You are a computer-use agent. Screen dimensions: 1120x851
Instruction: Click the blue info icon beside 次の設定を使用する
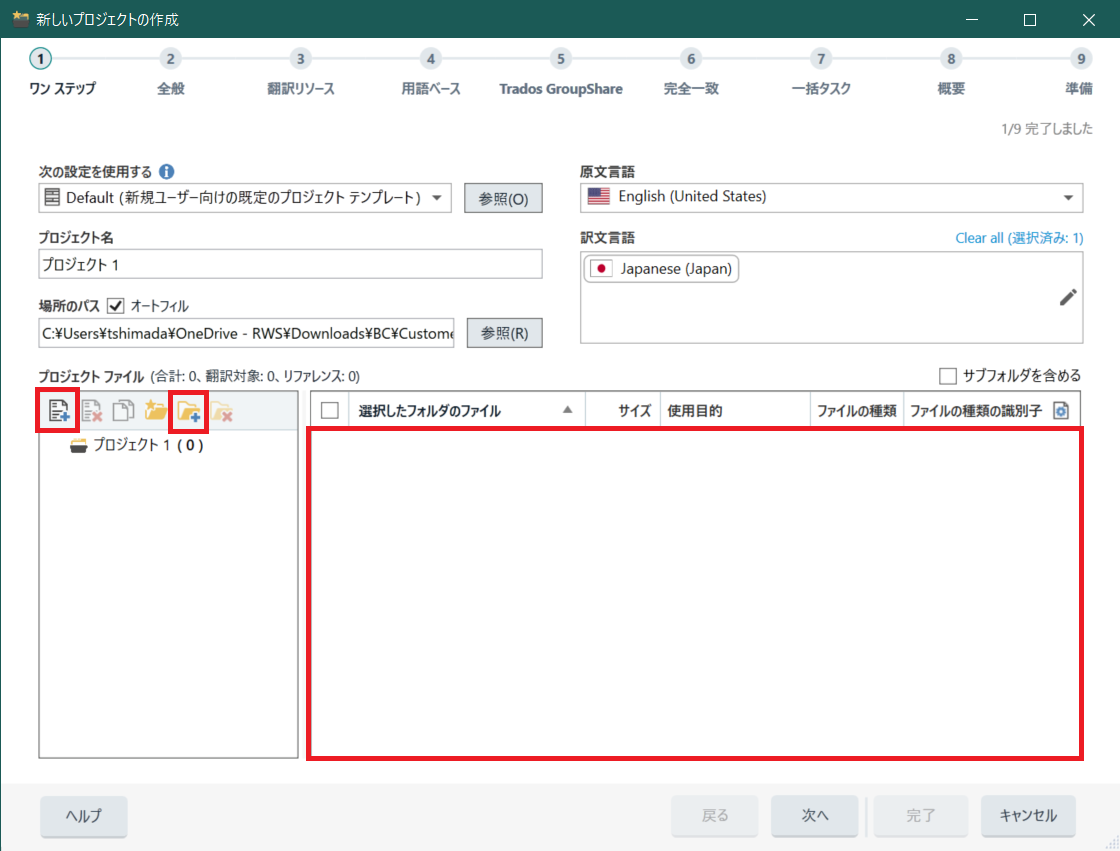(x=167, y=171)
